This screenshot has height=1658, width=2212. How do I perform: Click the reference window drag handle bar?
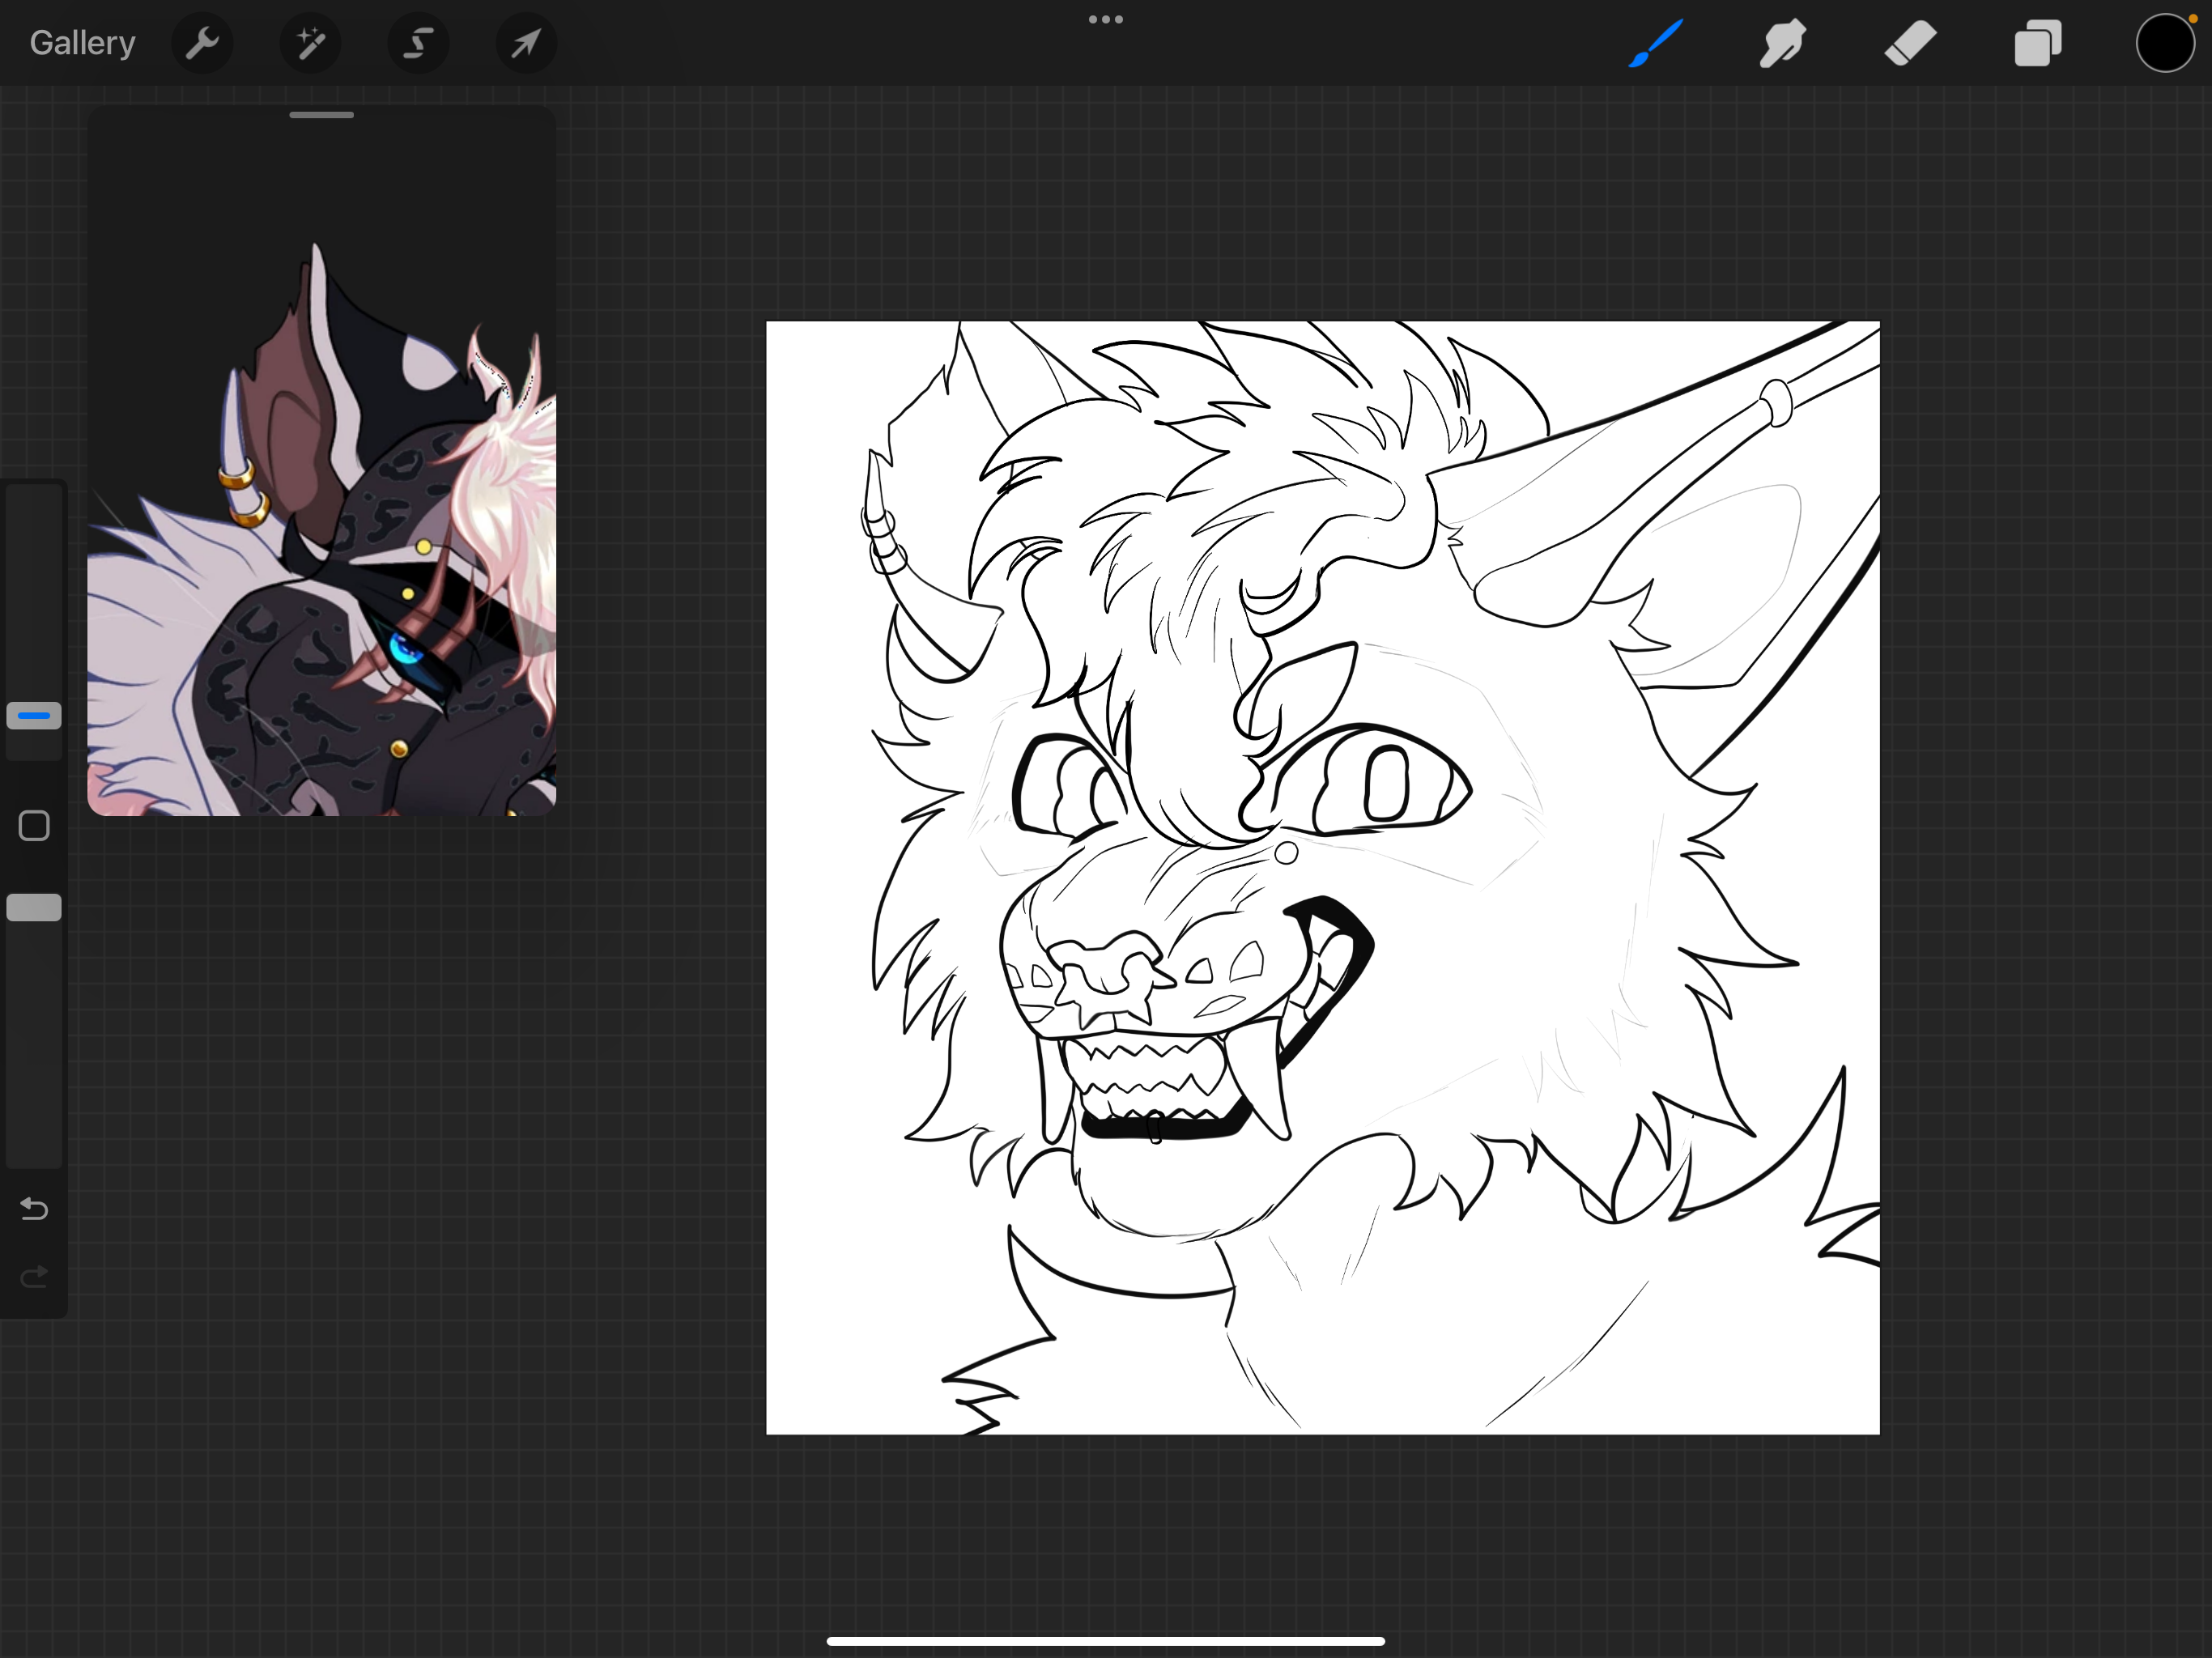click(x=321, y=115)
